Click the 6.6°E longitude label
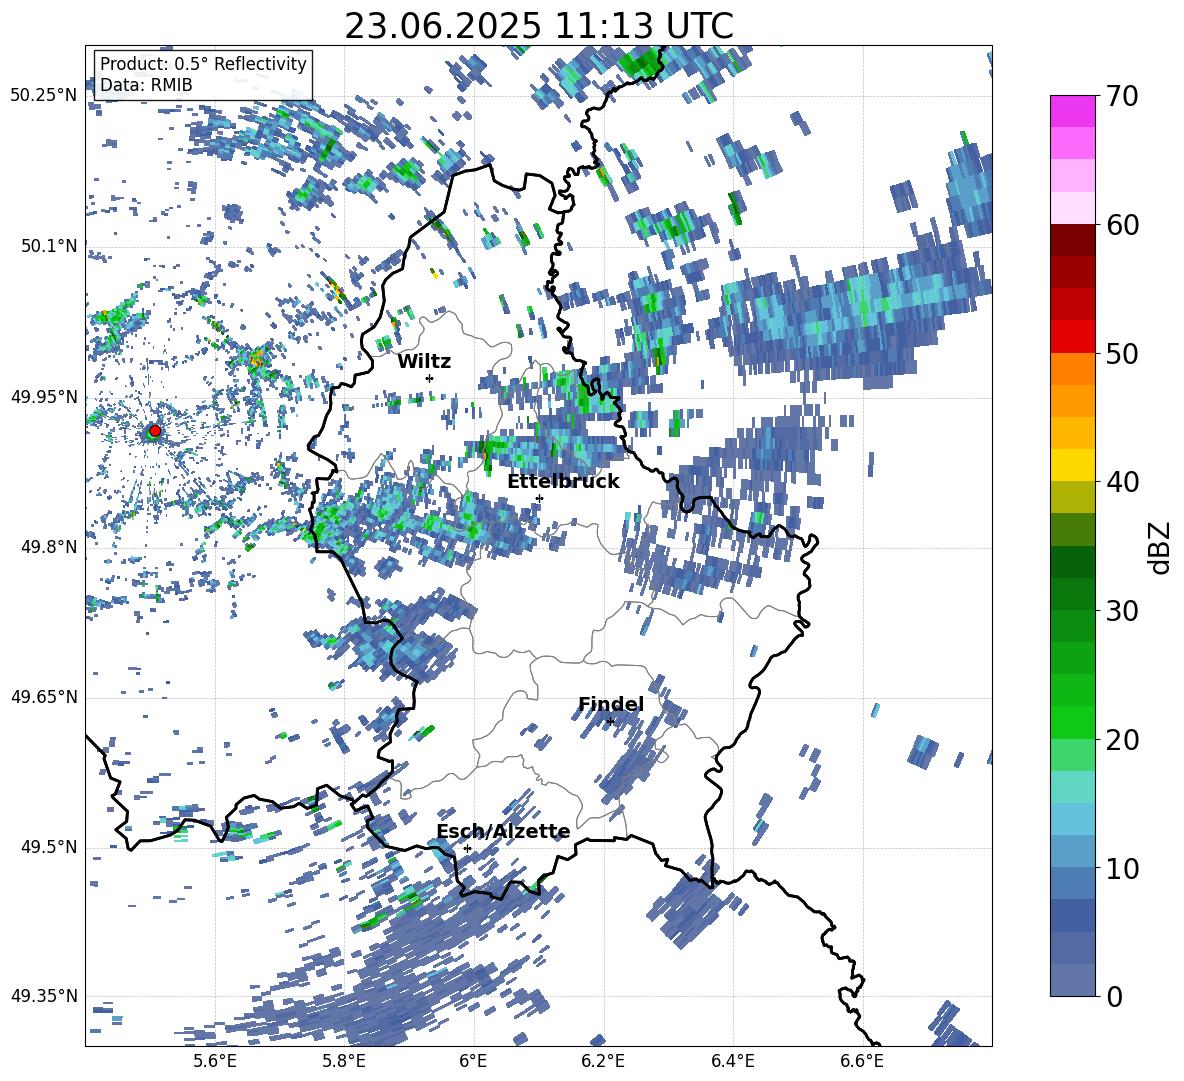Screen dimensions: 1184x1081 [x=862, y=1061]
